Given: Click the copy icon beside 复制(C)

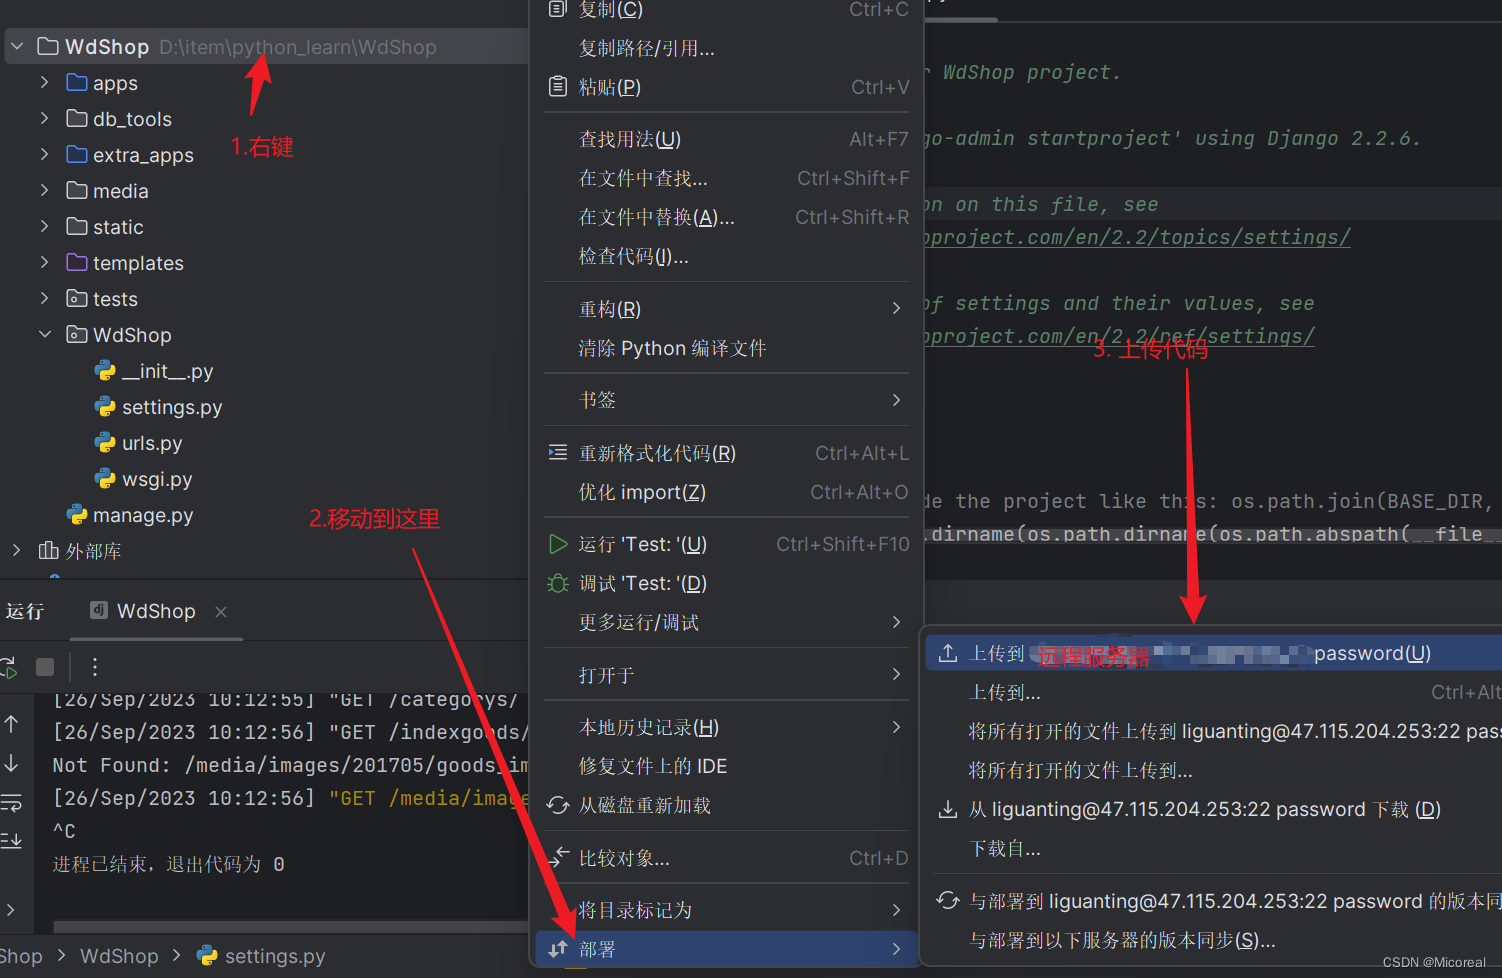Looking at the screenshot, I should click(x=558, y=9).
